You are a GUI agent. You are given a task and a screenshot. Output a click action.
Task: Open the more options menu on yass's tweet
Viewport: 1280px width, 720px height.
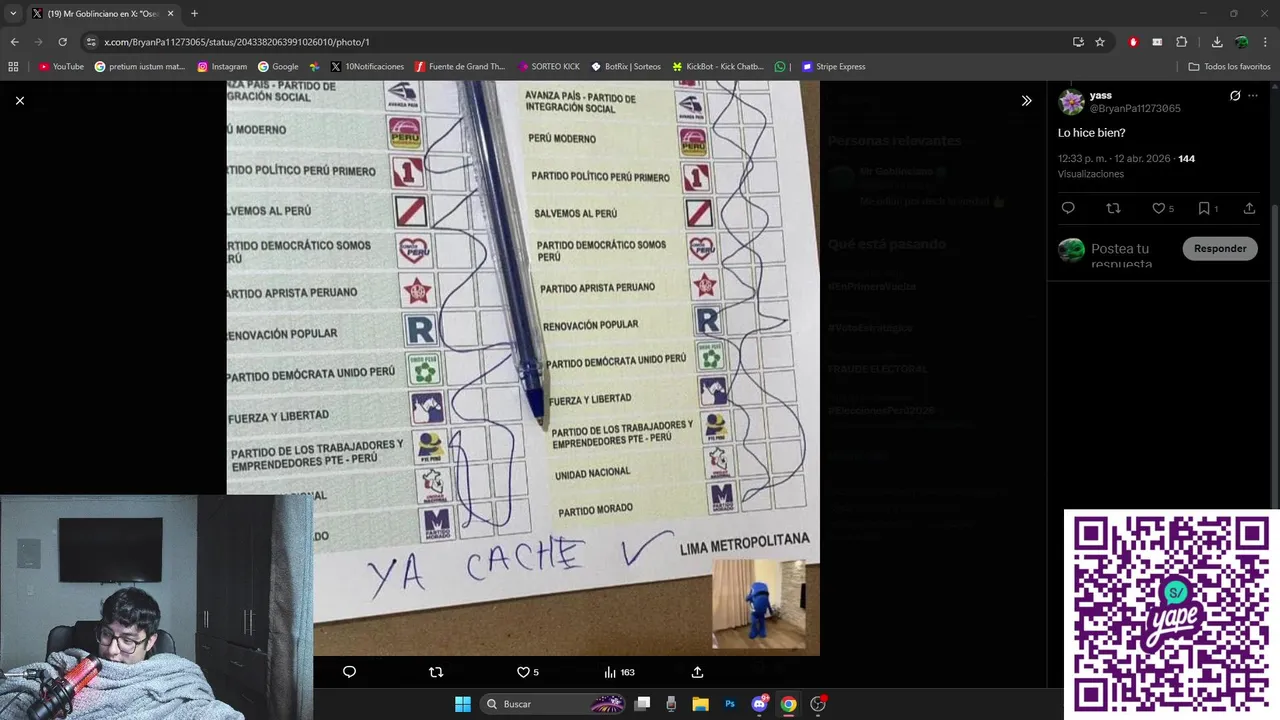tap(1253, 96)
